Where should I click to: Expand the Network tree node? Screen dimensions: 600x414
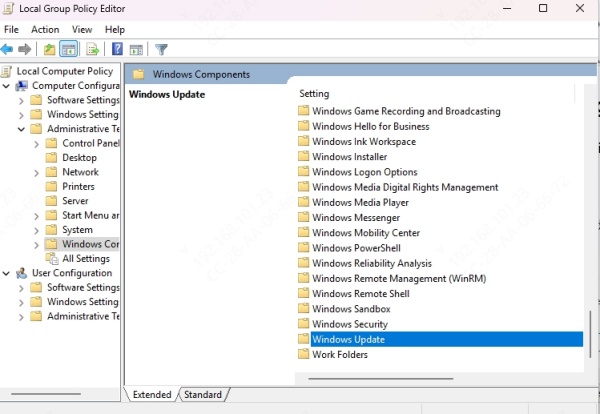[36, 173]
